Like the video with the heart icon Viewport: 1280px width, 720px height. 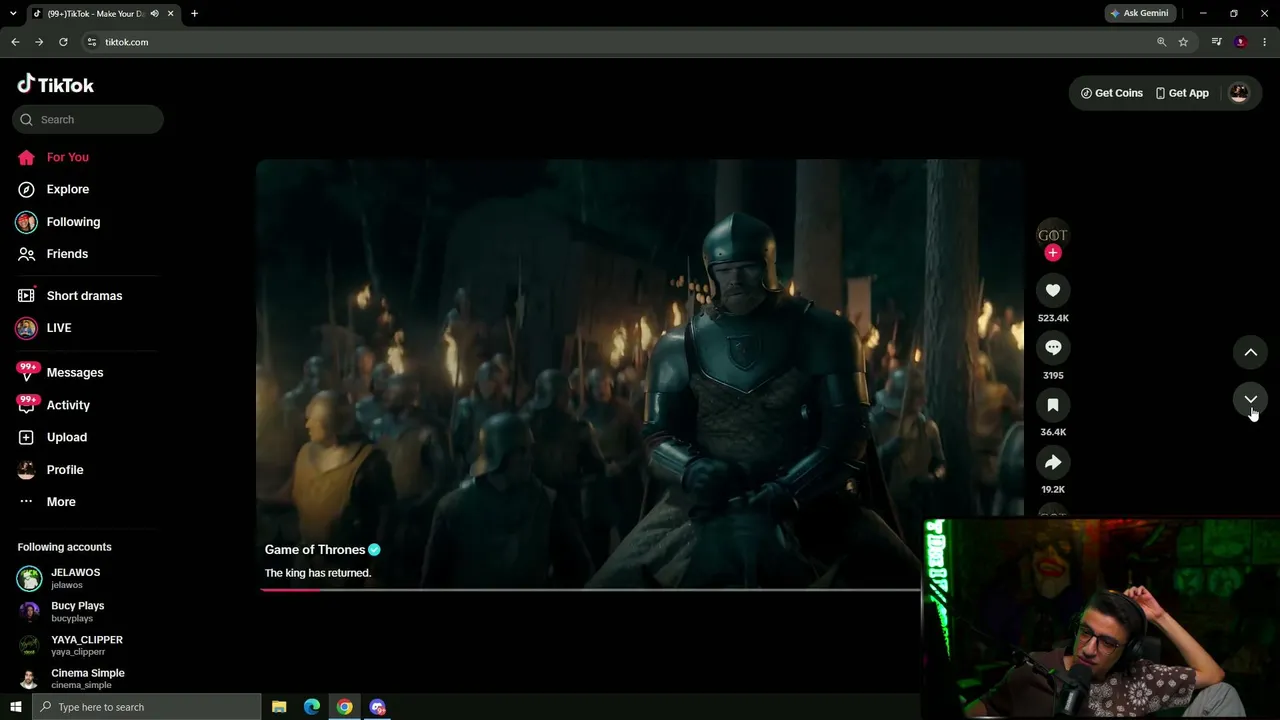[x=1053, y=290]
